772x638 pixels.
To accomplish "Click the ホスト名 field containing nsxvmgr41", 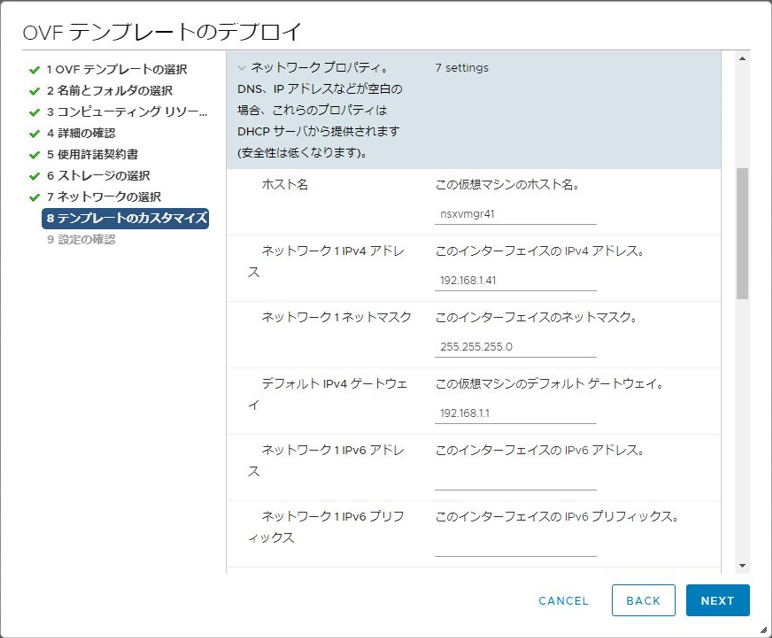I will pos(515,214).
